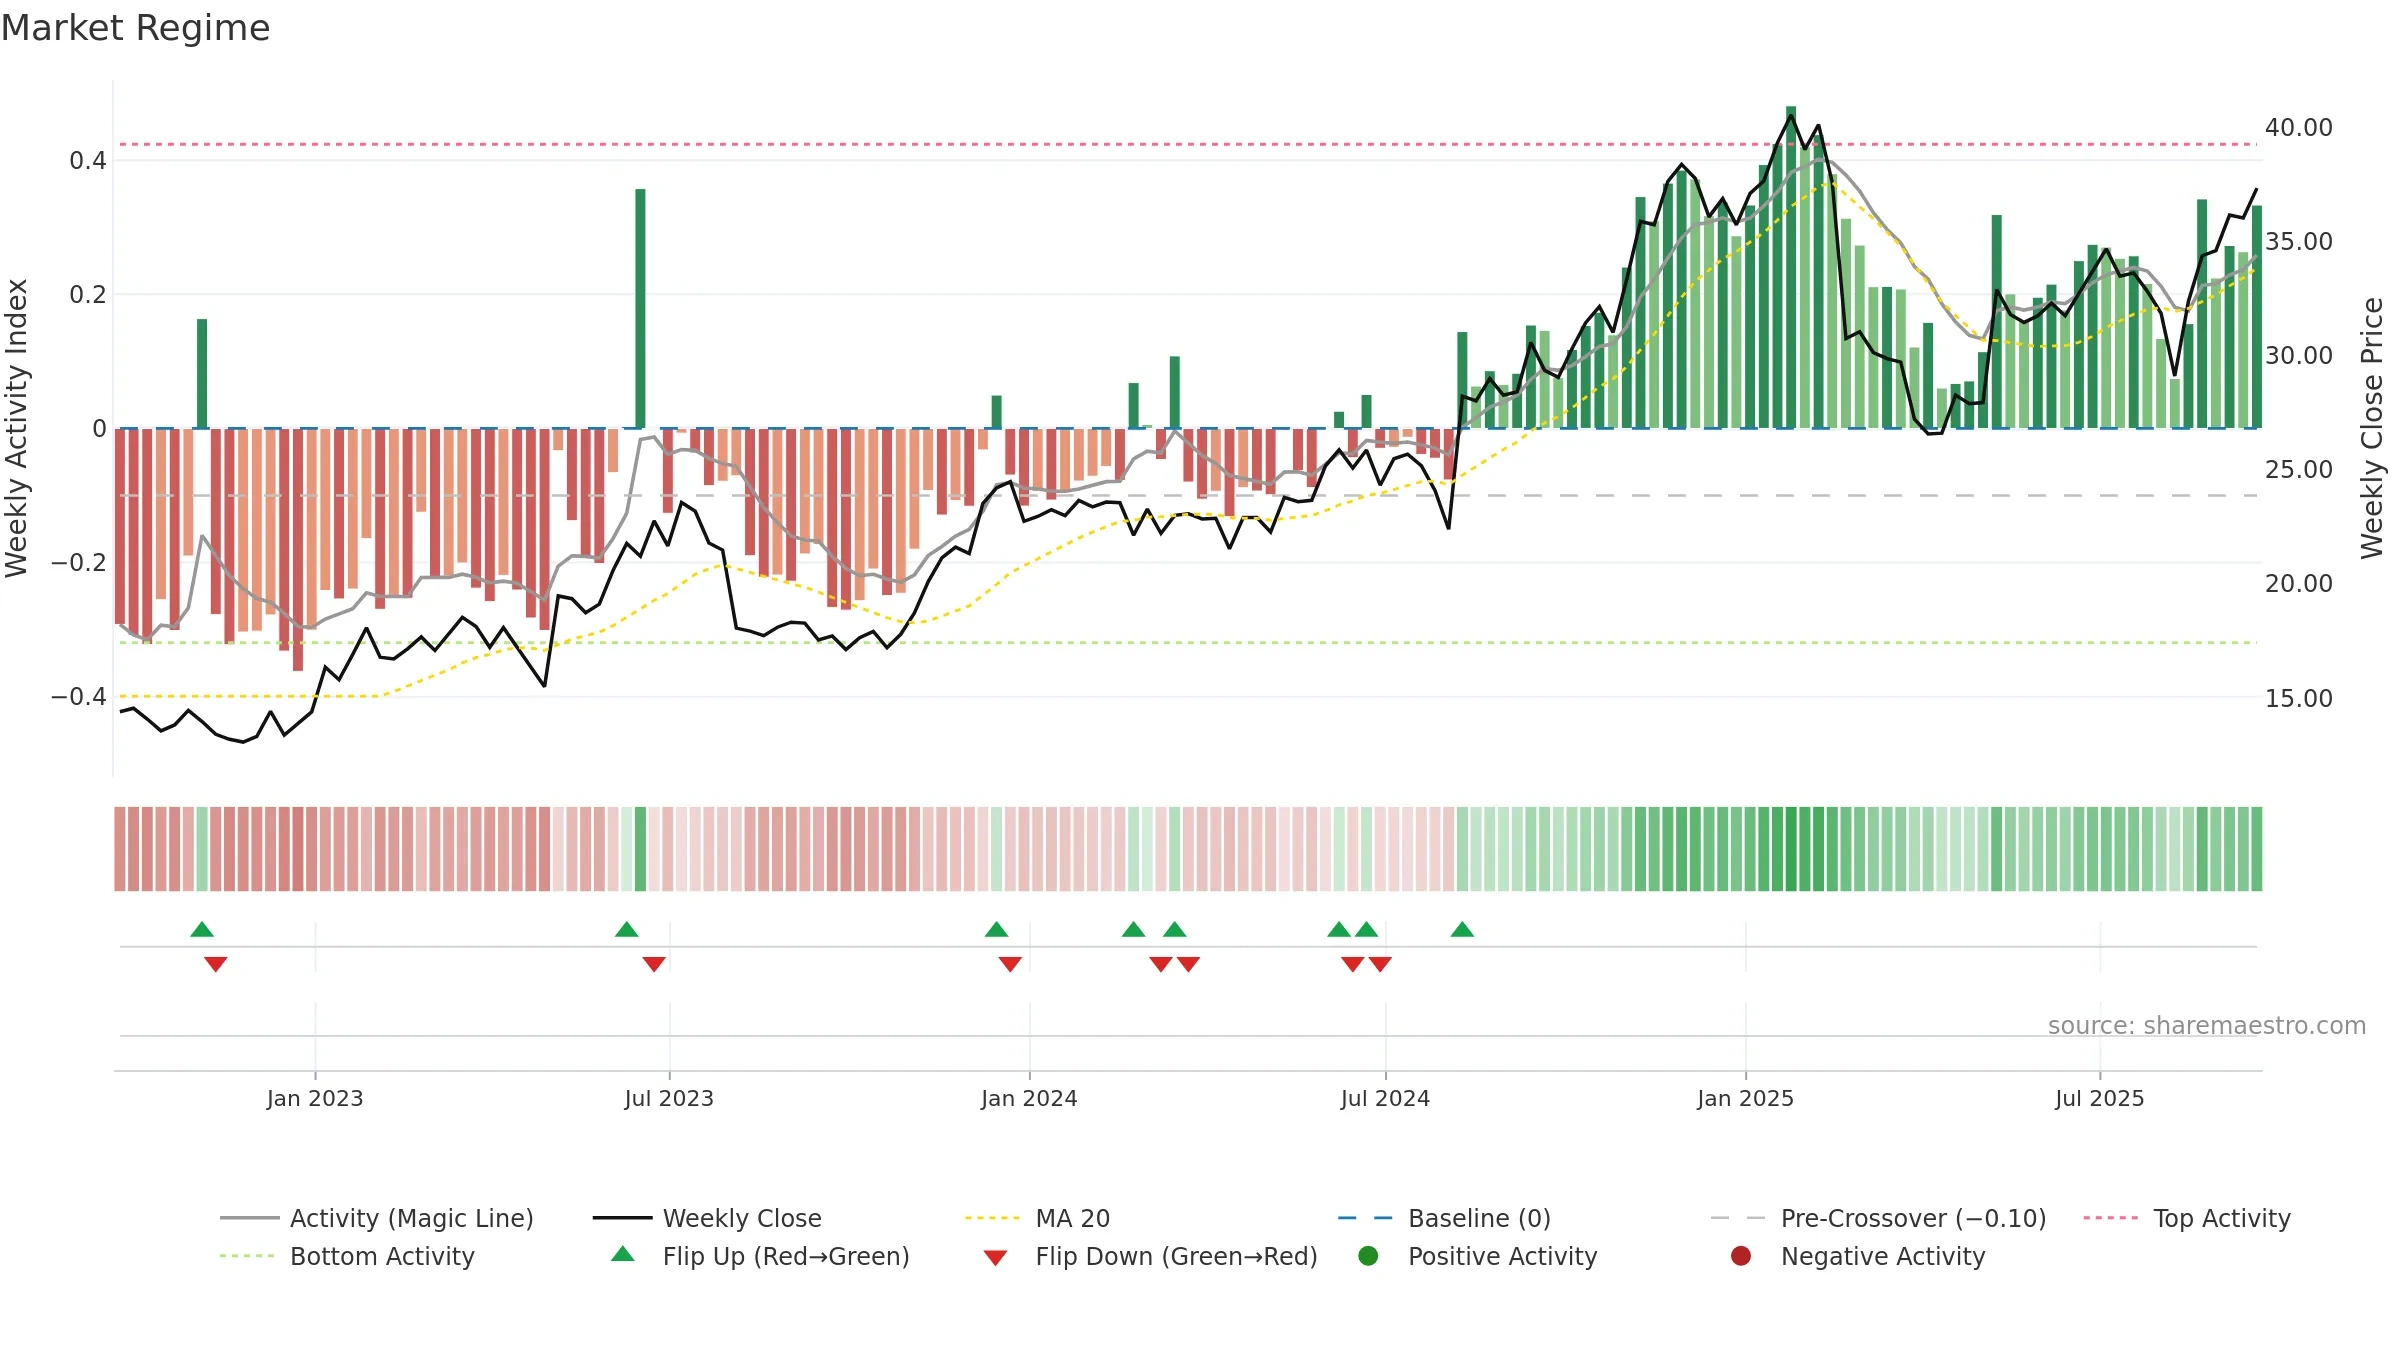Image resolution: width=2400 pixels, height=1350 pixels.
Task: Click the 30.00 right axis price label
Action: (x=2298, y=356)
